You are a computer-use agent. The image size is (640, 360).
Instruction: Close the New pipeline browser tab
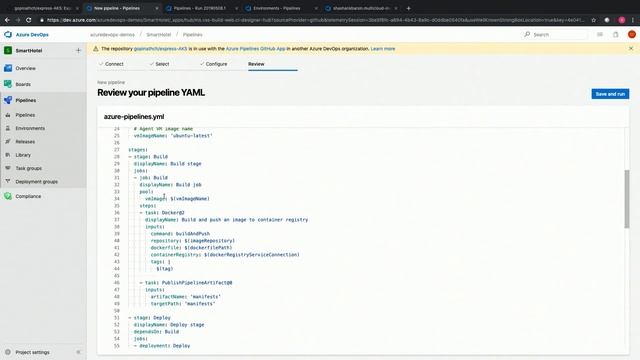(x=157, y=8)
